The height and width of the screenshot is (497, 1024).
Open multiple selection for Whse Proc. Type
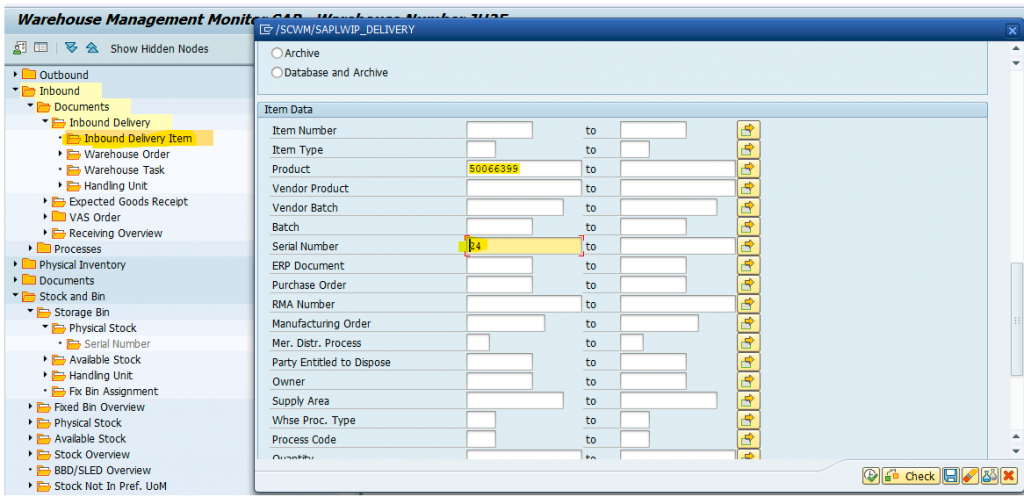[x=748, y=420]
